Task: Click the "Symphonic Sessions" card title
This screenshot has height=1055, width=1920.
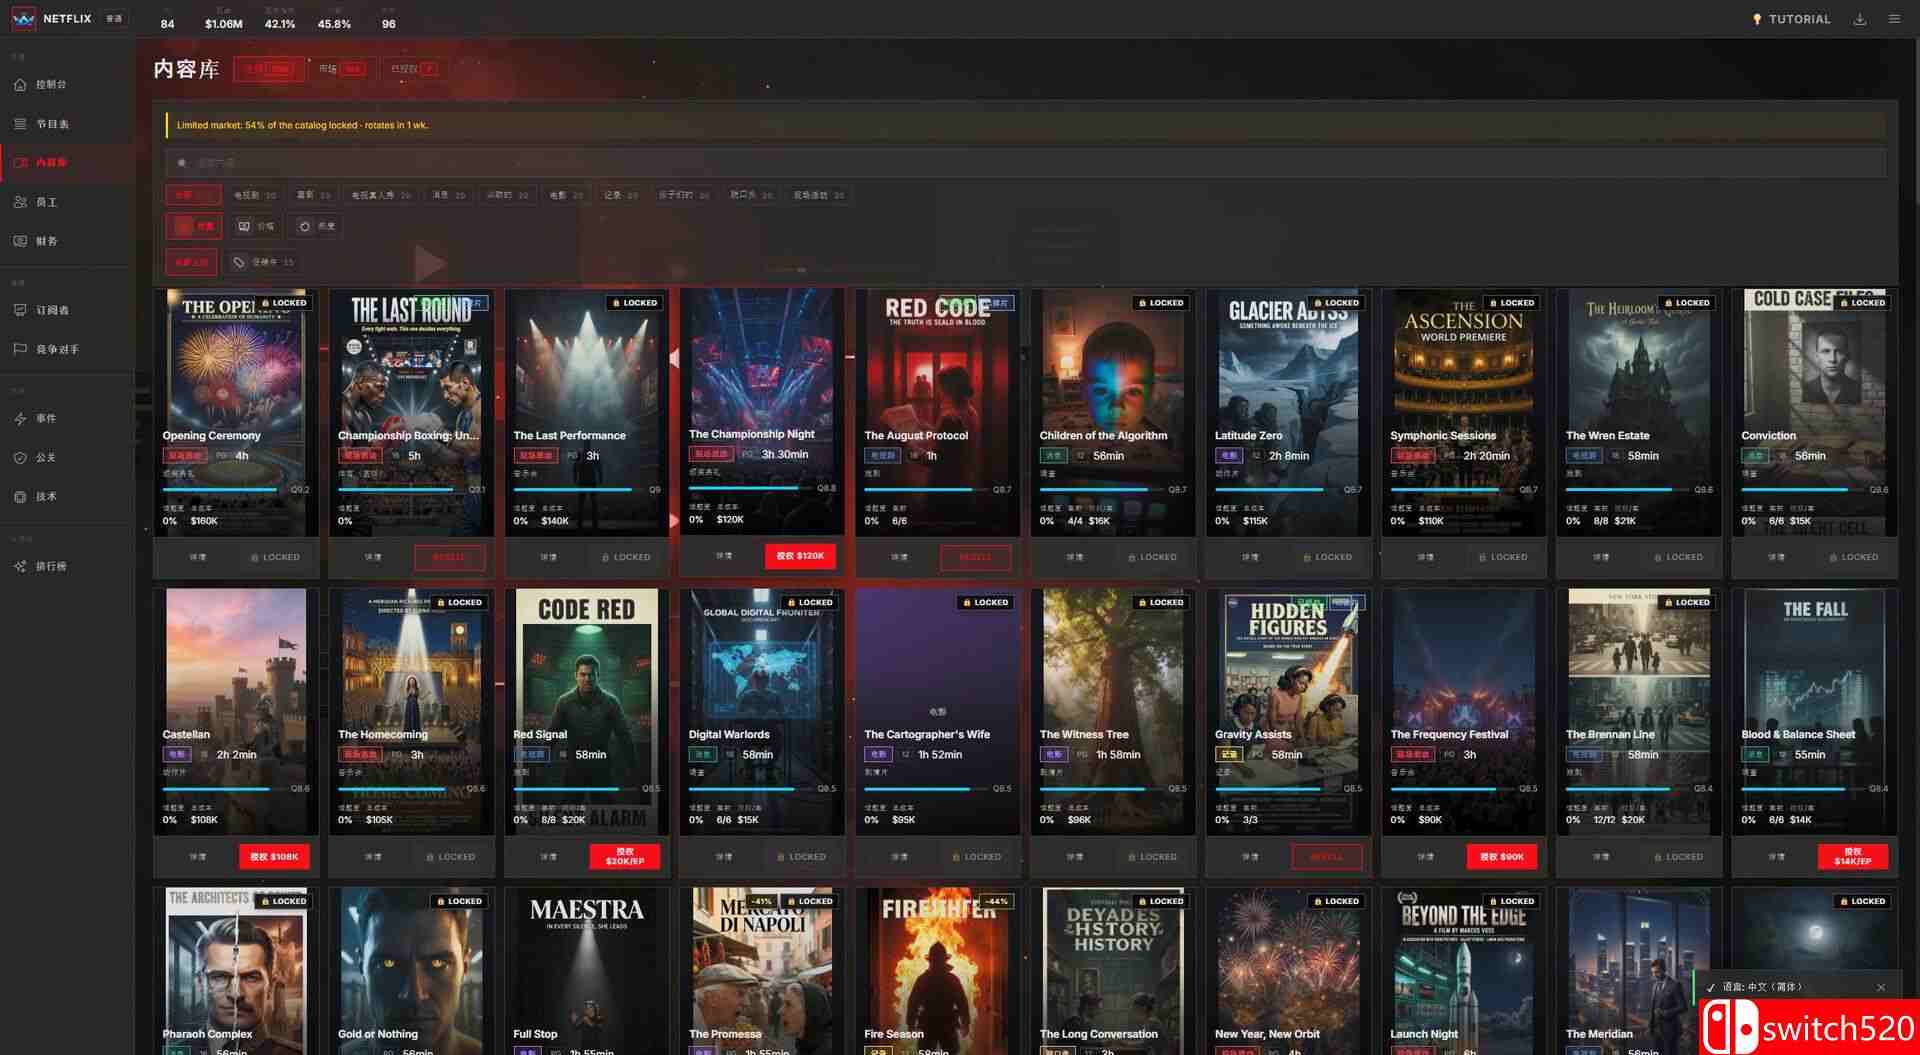Action: pyautogui.click(x=1443, y=436)
